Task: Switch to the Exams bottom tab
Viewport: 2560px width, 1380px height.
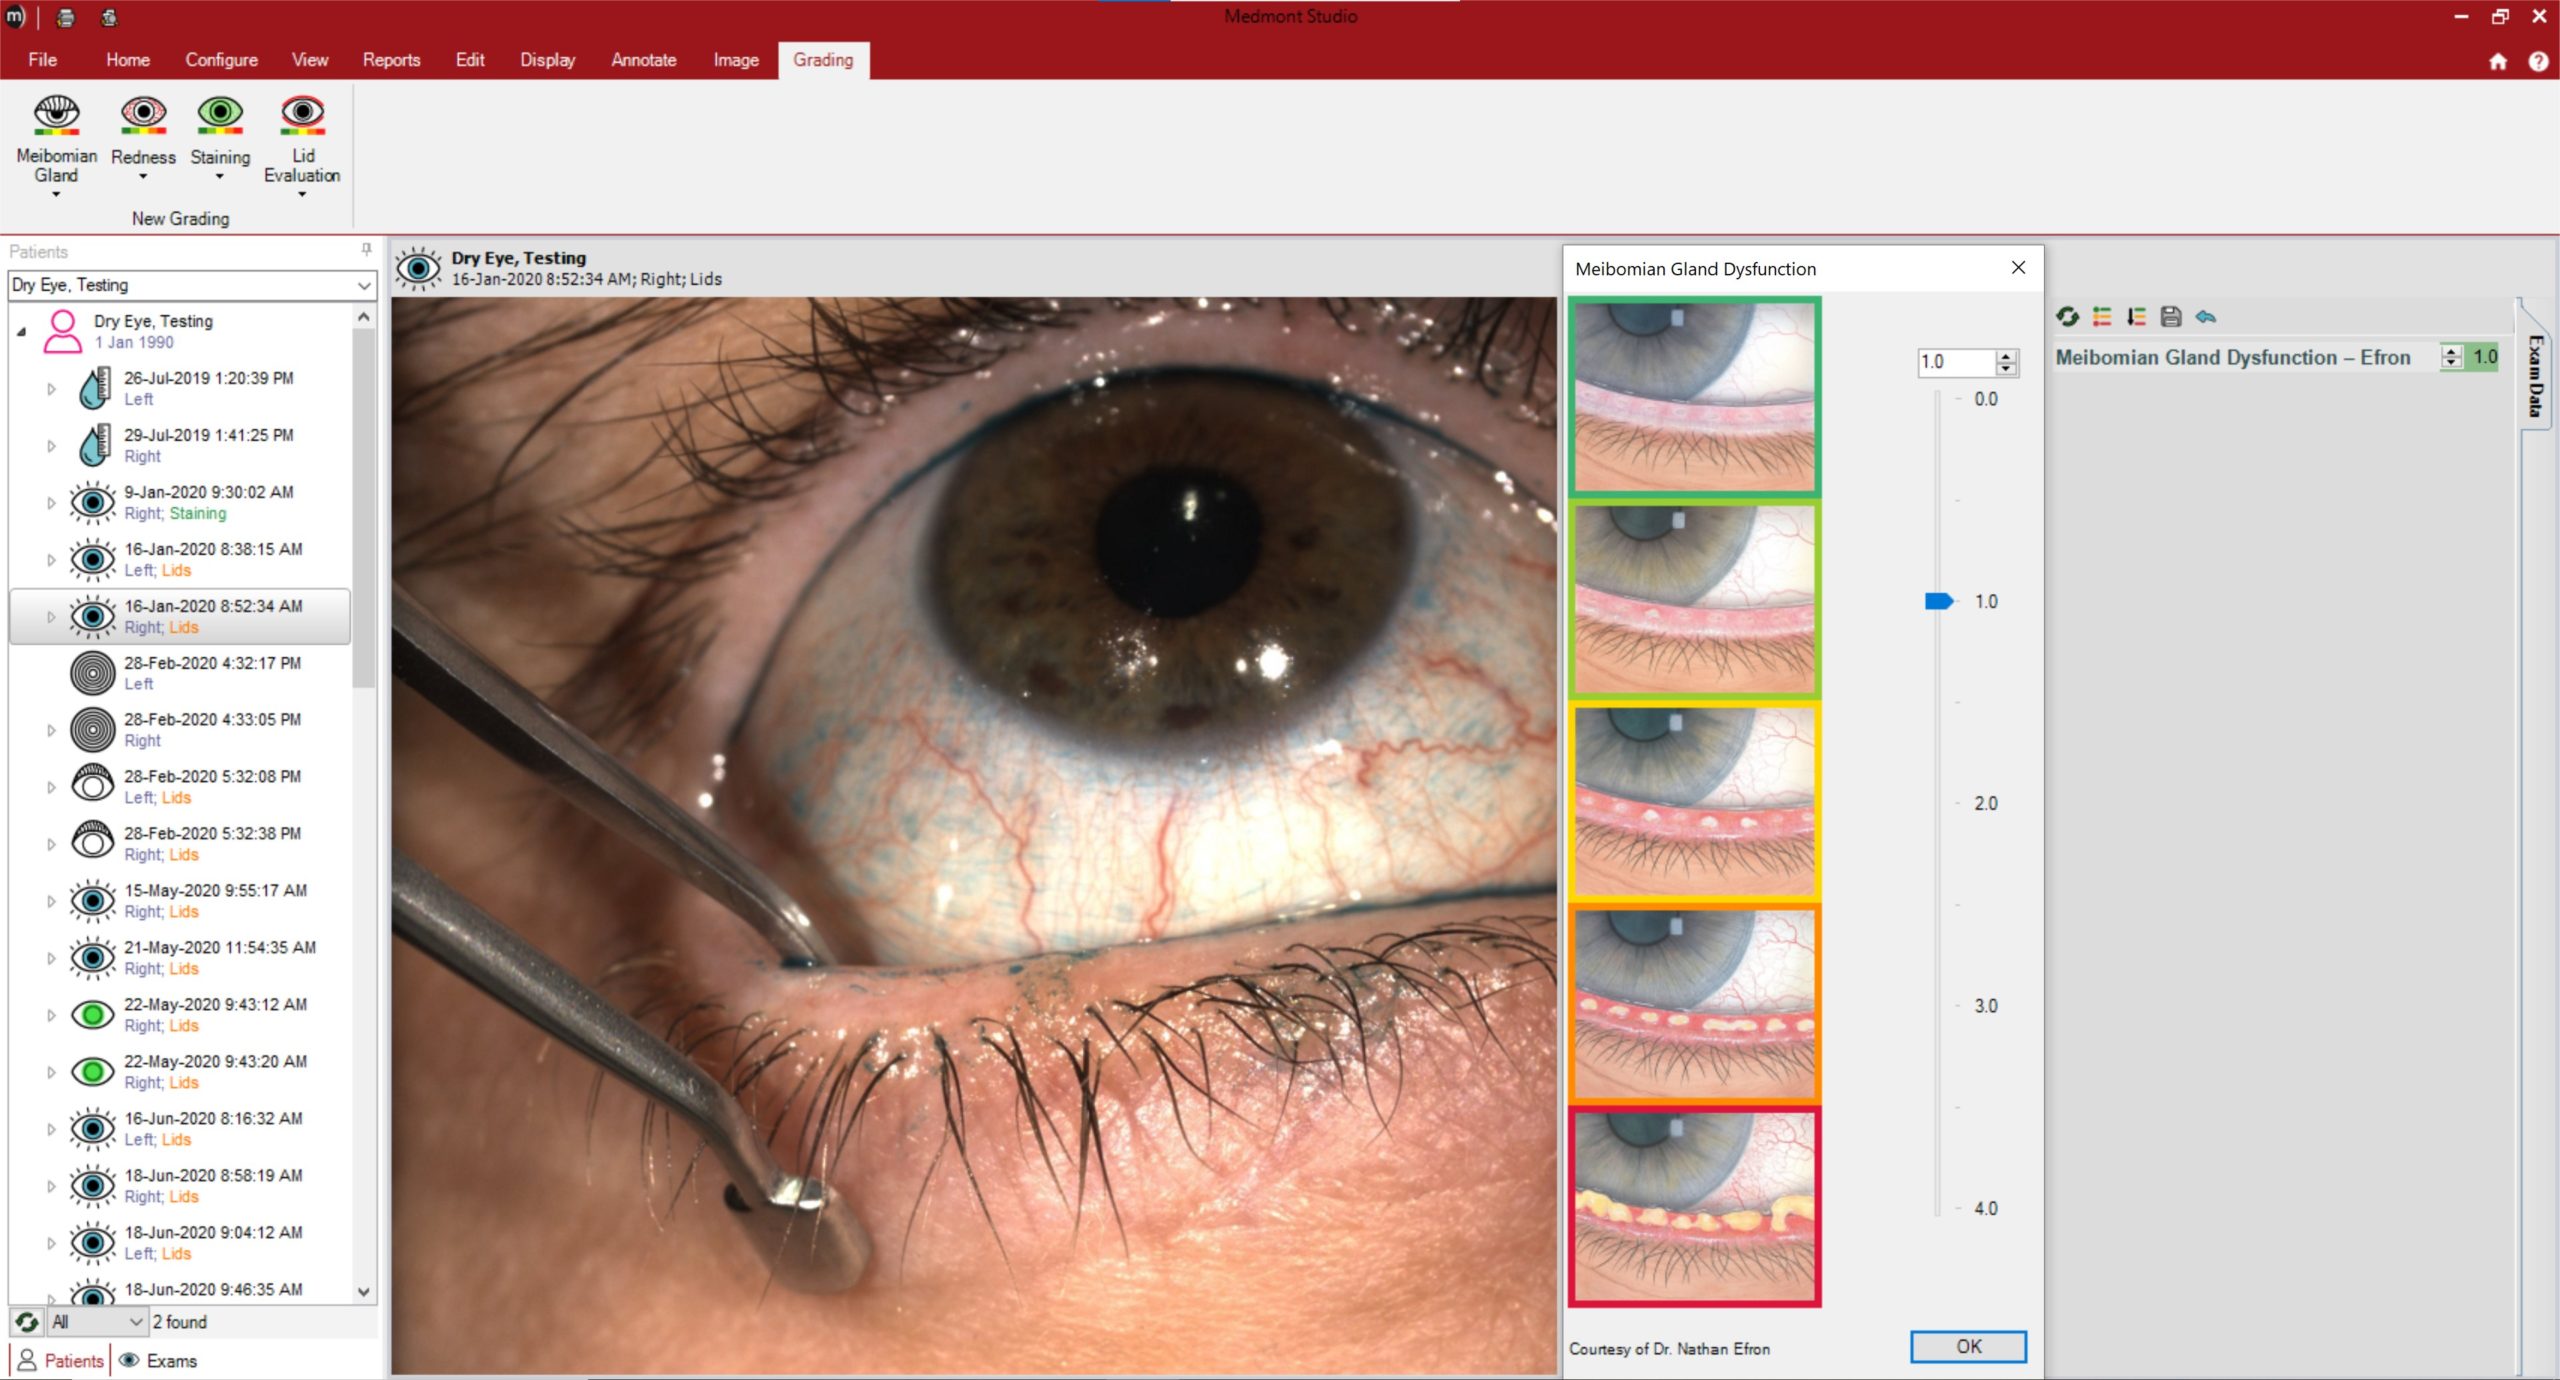Action: point(158,1361)
